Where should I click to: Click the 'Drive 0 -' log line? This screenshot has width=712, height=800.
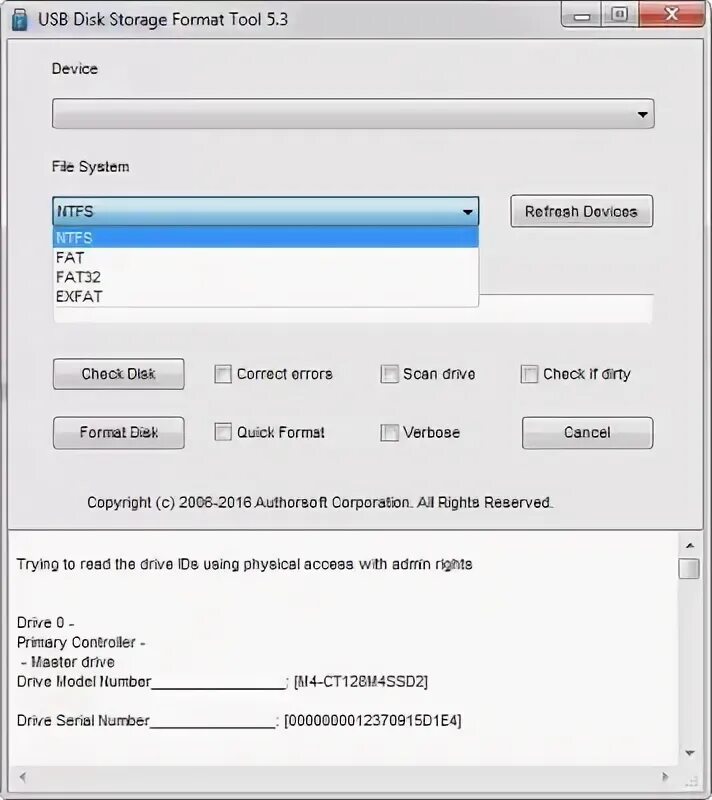click(x=45, y=623)
